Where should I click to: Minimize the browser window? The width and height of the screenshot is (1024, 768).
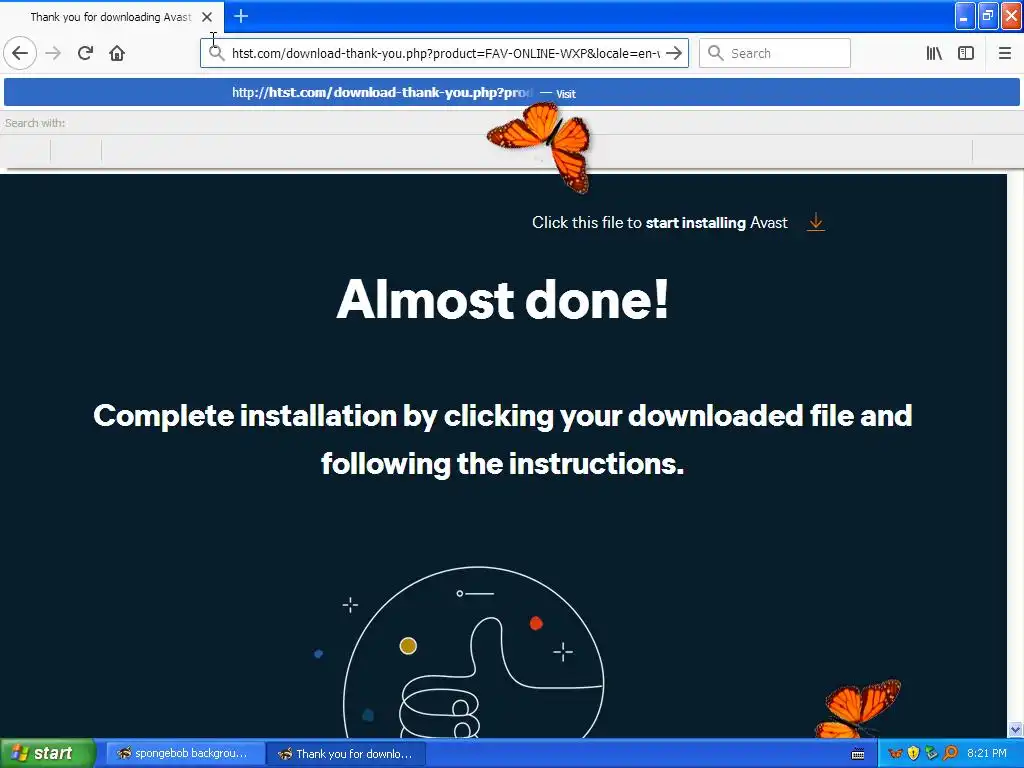tap(965, 16)
